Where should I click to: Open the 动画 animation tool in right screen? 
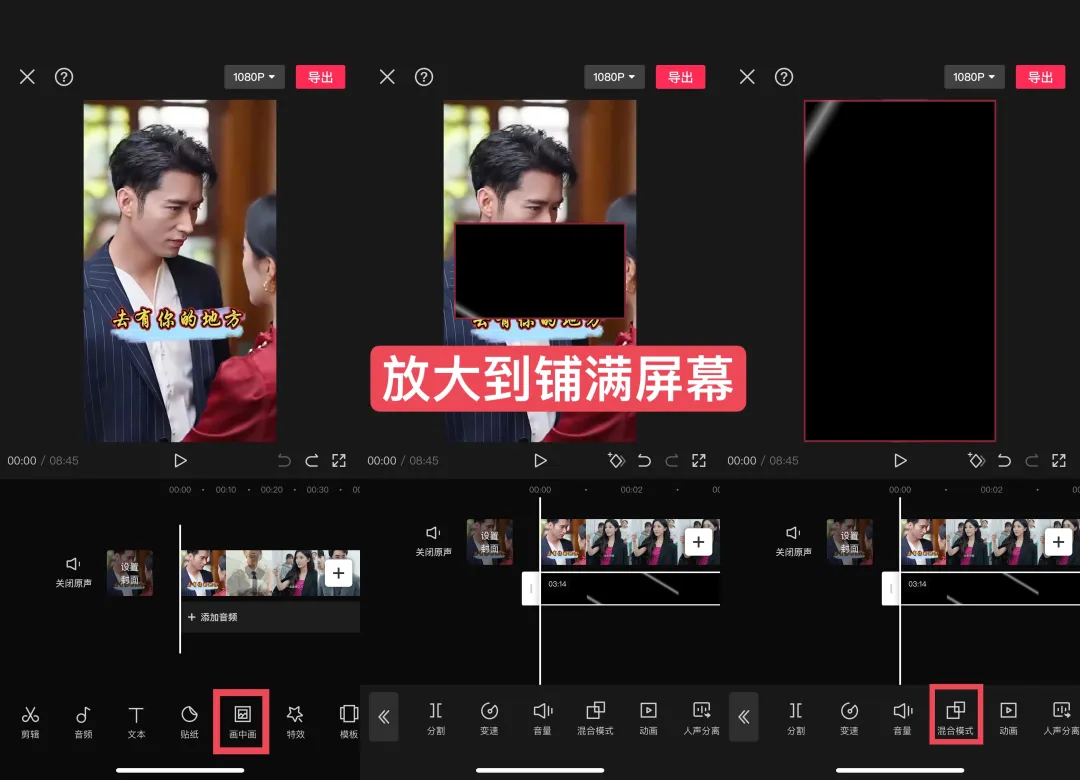tap(1008, 718)
